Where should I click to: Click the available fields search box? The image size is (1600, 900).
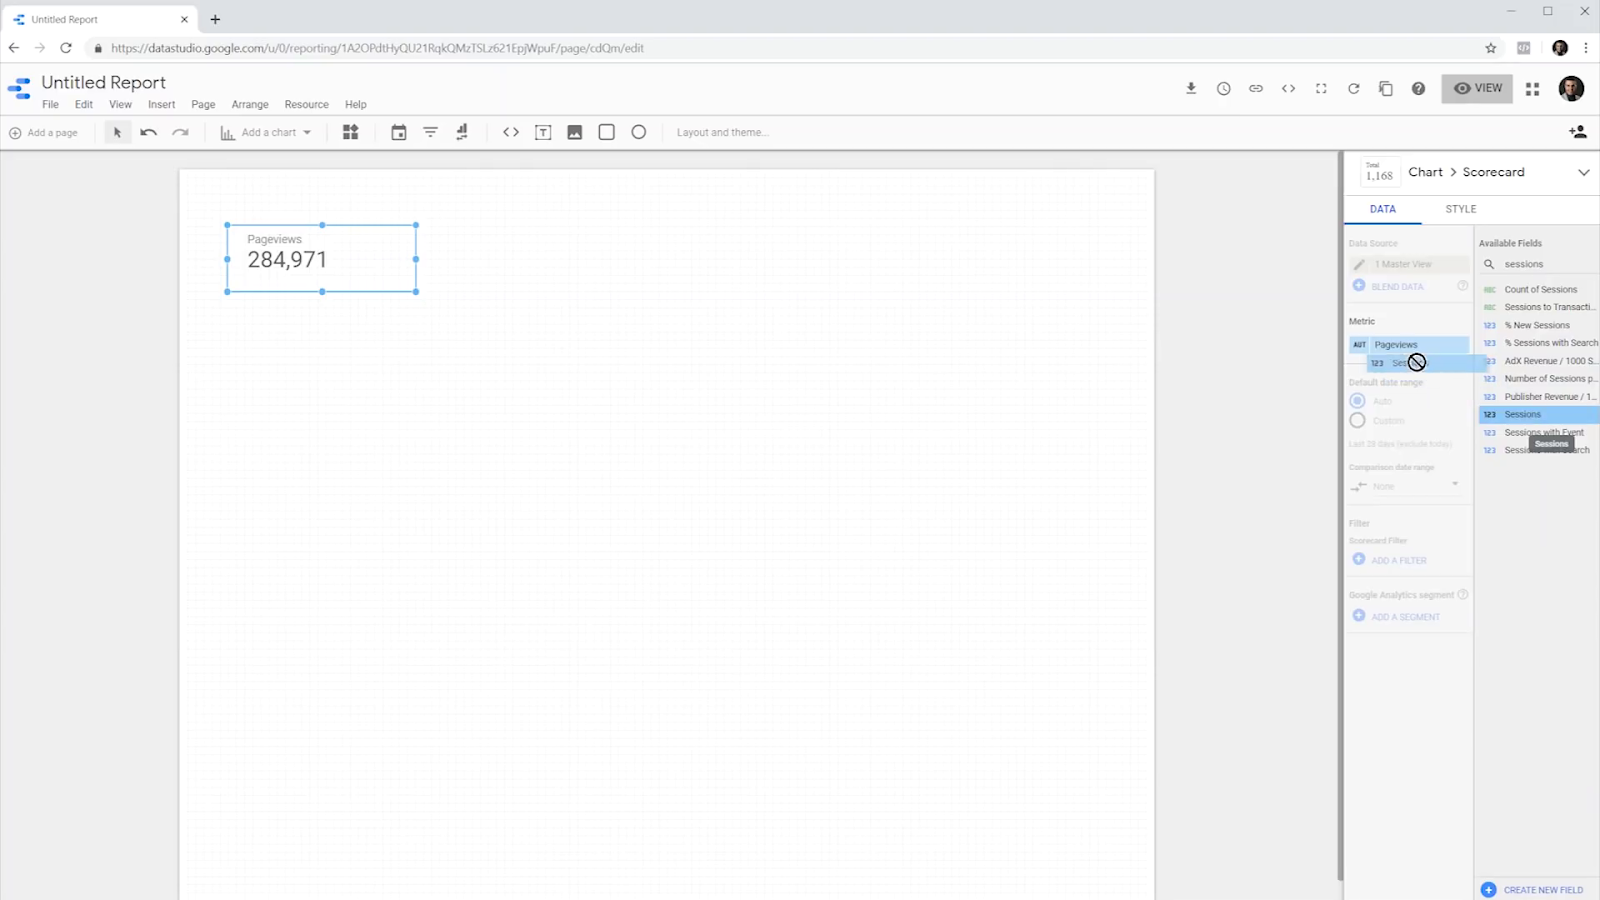(1538, 264)
